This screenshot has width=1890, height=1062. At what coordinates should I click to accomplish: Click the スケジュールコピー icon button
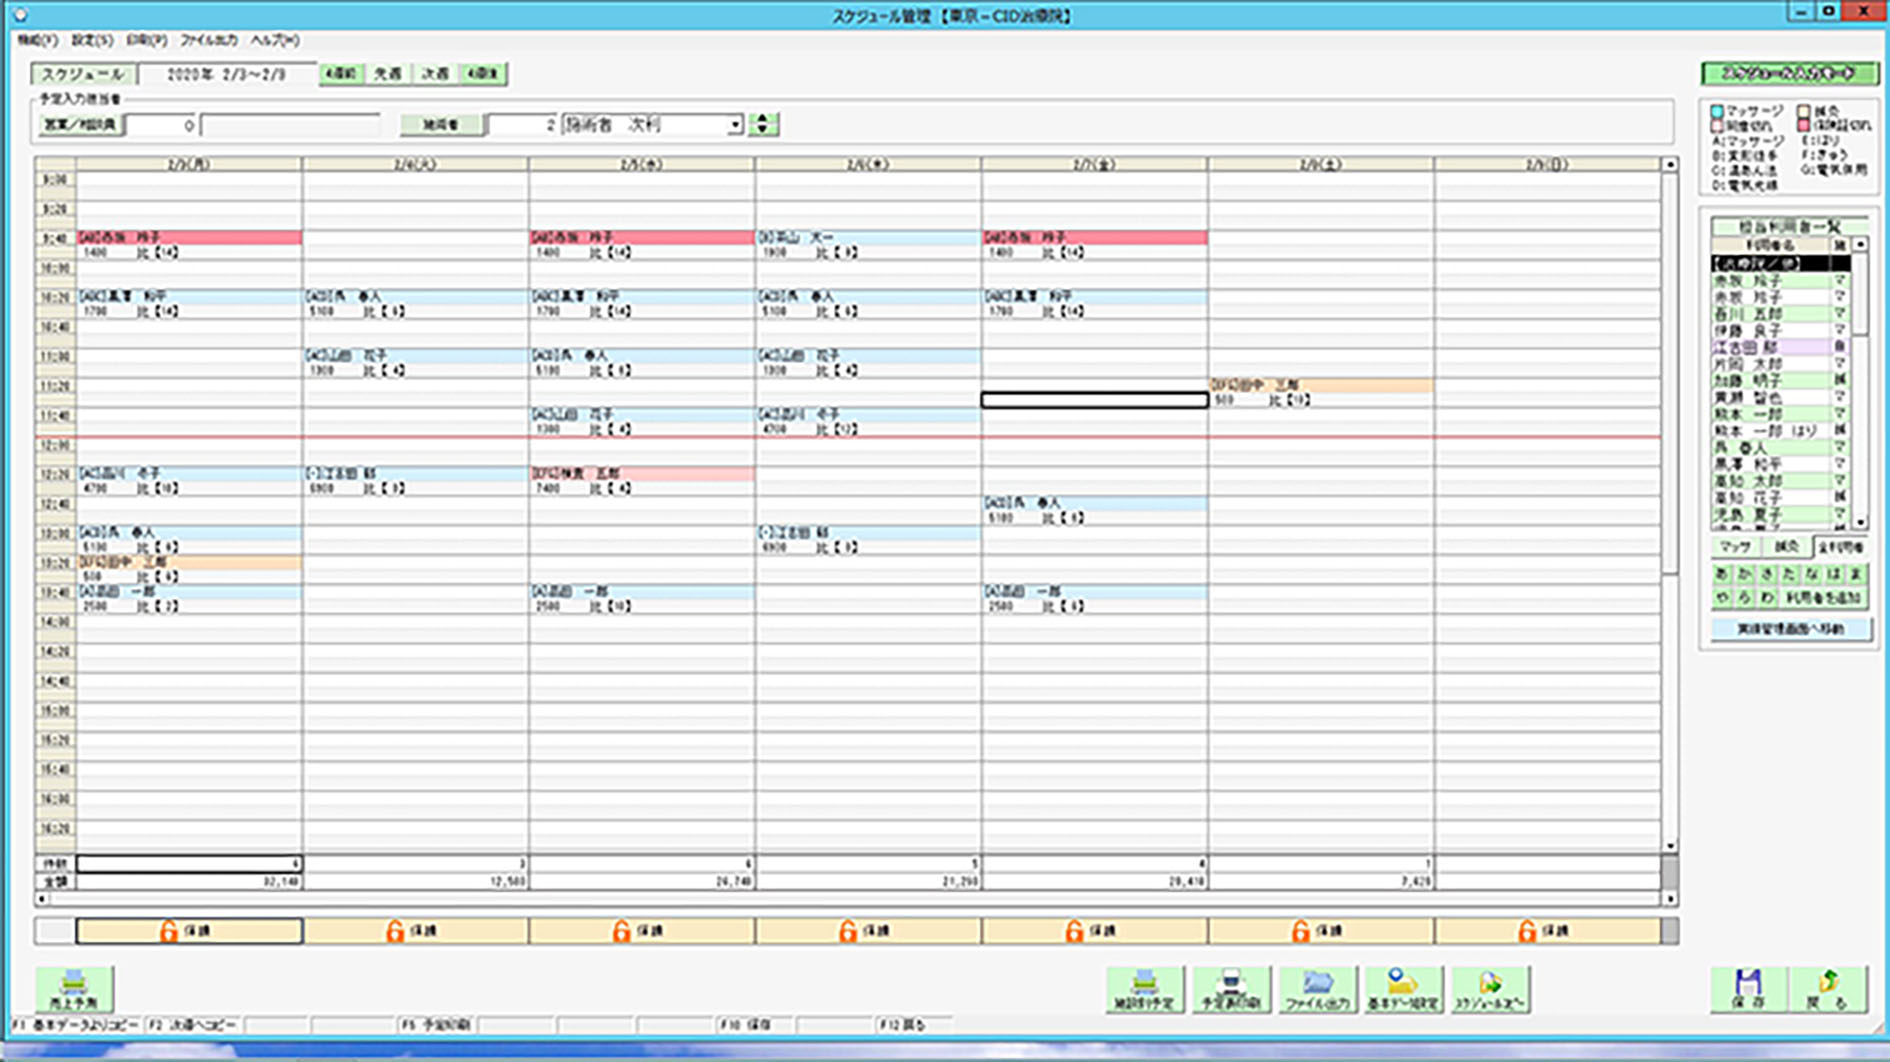tap(1489, 988)
